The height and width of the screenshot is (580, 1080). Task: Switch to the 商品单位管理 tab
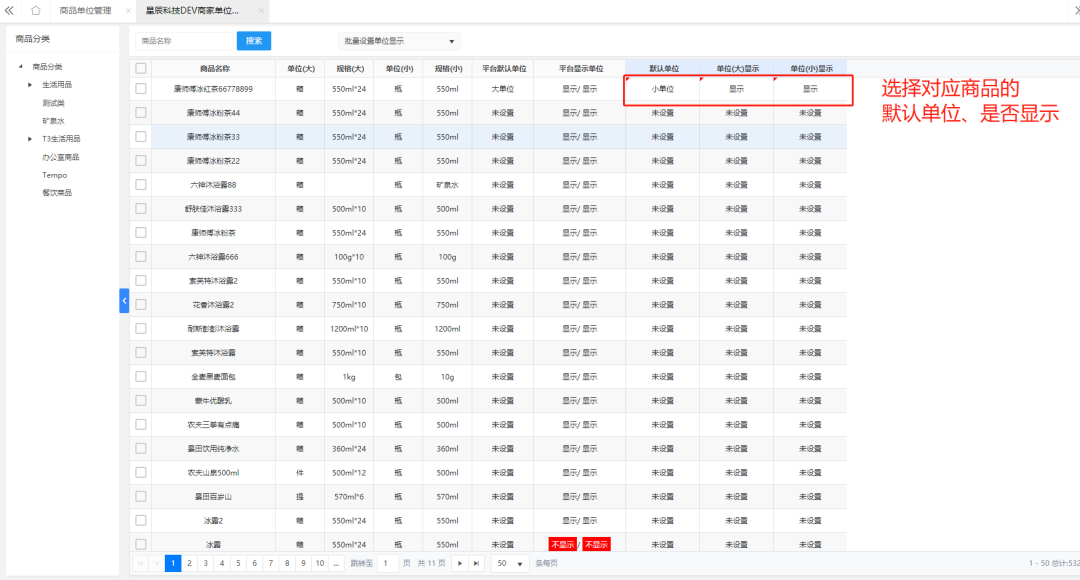[x=85, y=11]
